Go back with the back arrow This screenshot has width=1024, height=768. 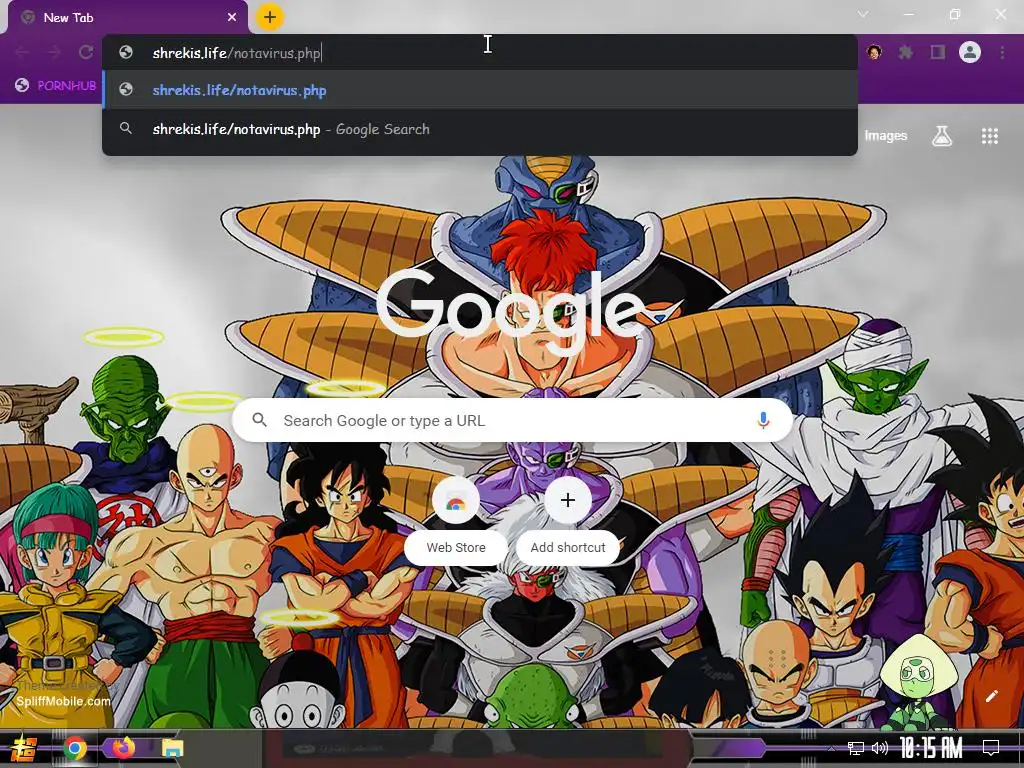[x=22, y=52]
